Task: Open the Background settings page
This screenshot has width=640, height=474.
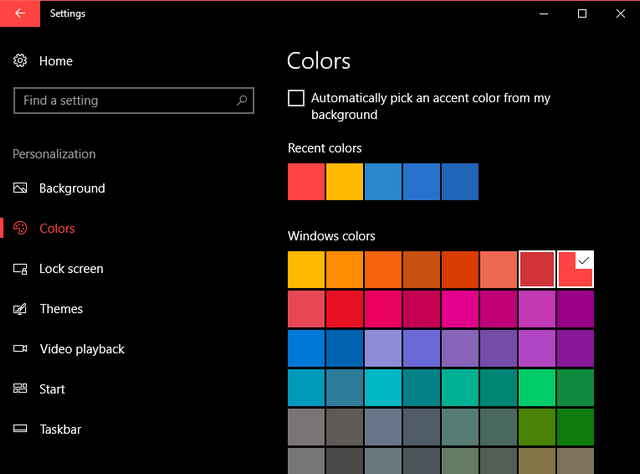Action: pyautogui.click(x=72, y=188)
